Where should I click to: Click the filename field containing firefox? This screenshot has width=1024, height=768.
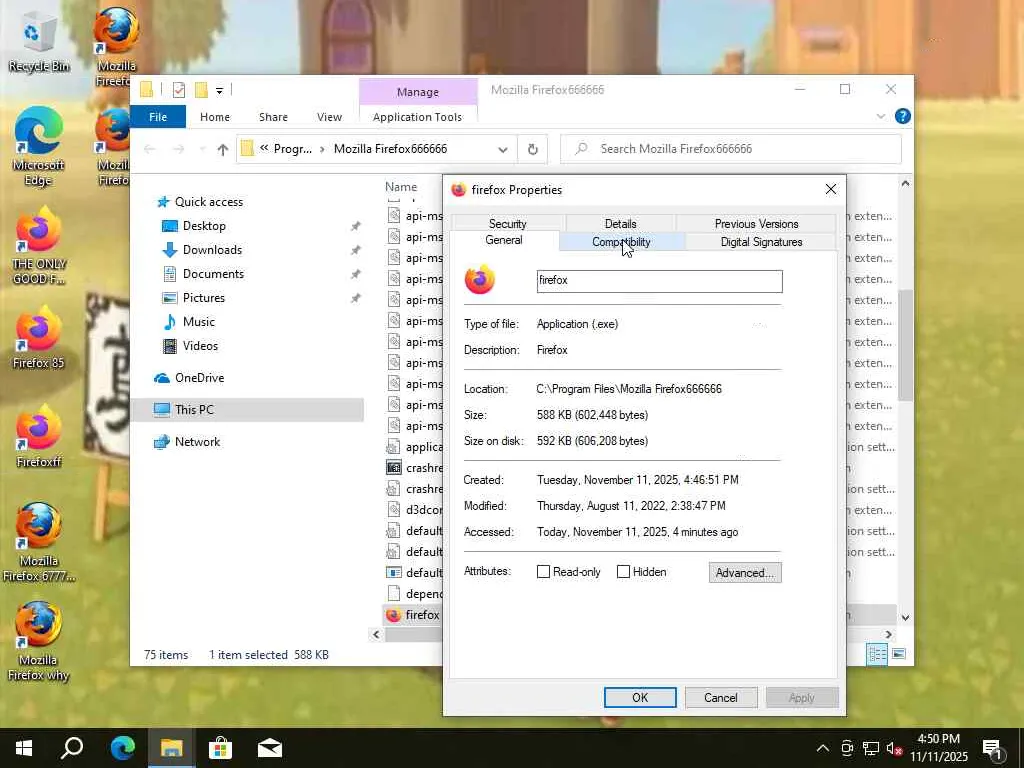660,281
